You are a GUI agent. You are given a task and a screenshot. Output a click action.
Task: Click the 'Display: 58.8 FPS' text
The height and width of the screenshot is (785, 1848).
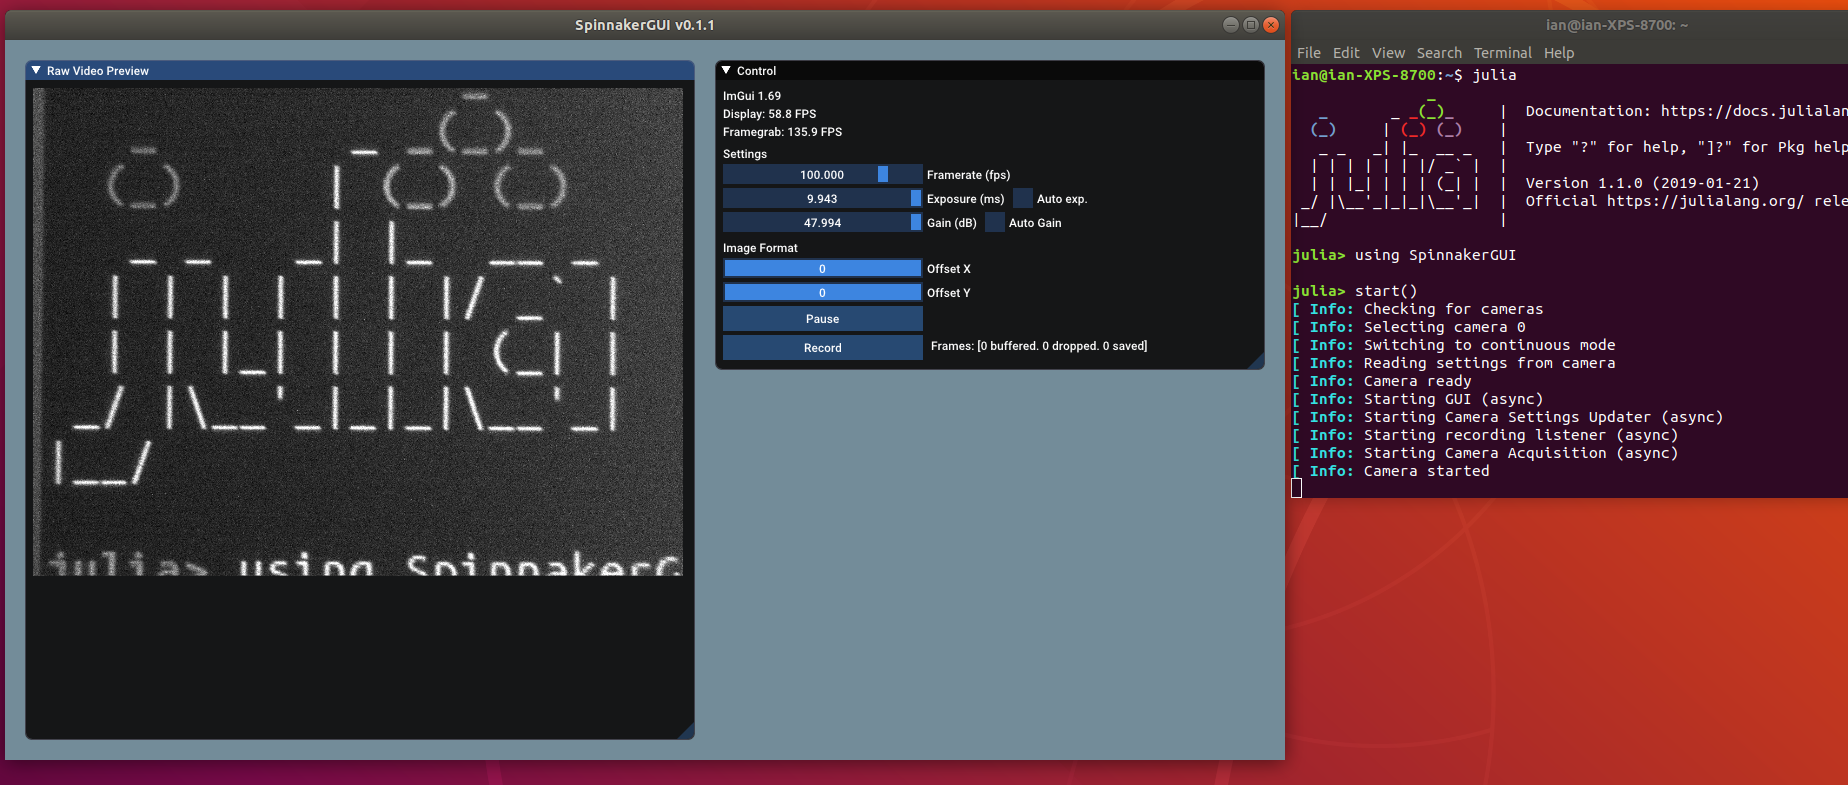(x=769, y=114)
